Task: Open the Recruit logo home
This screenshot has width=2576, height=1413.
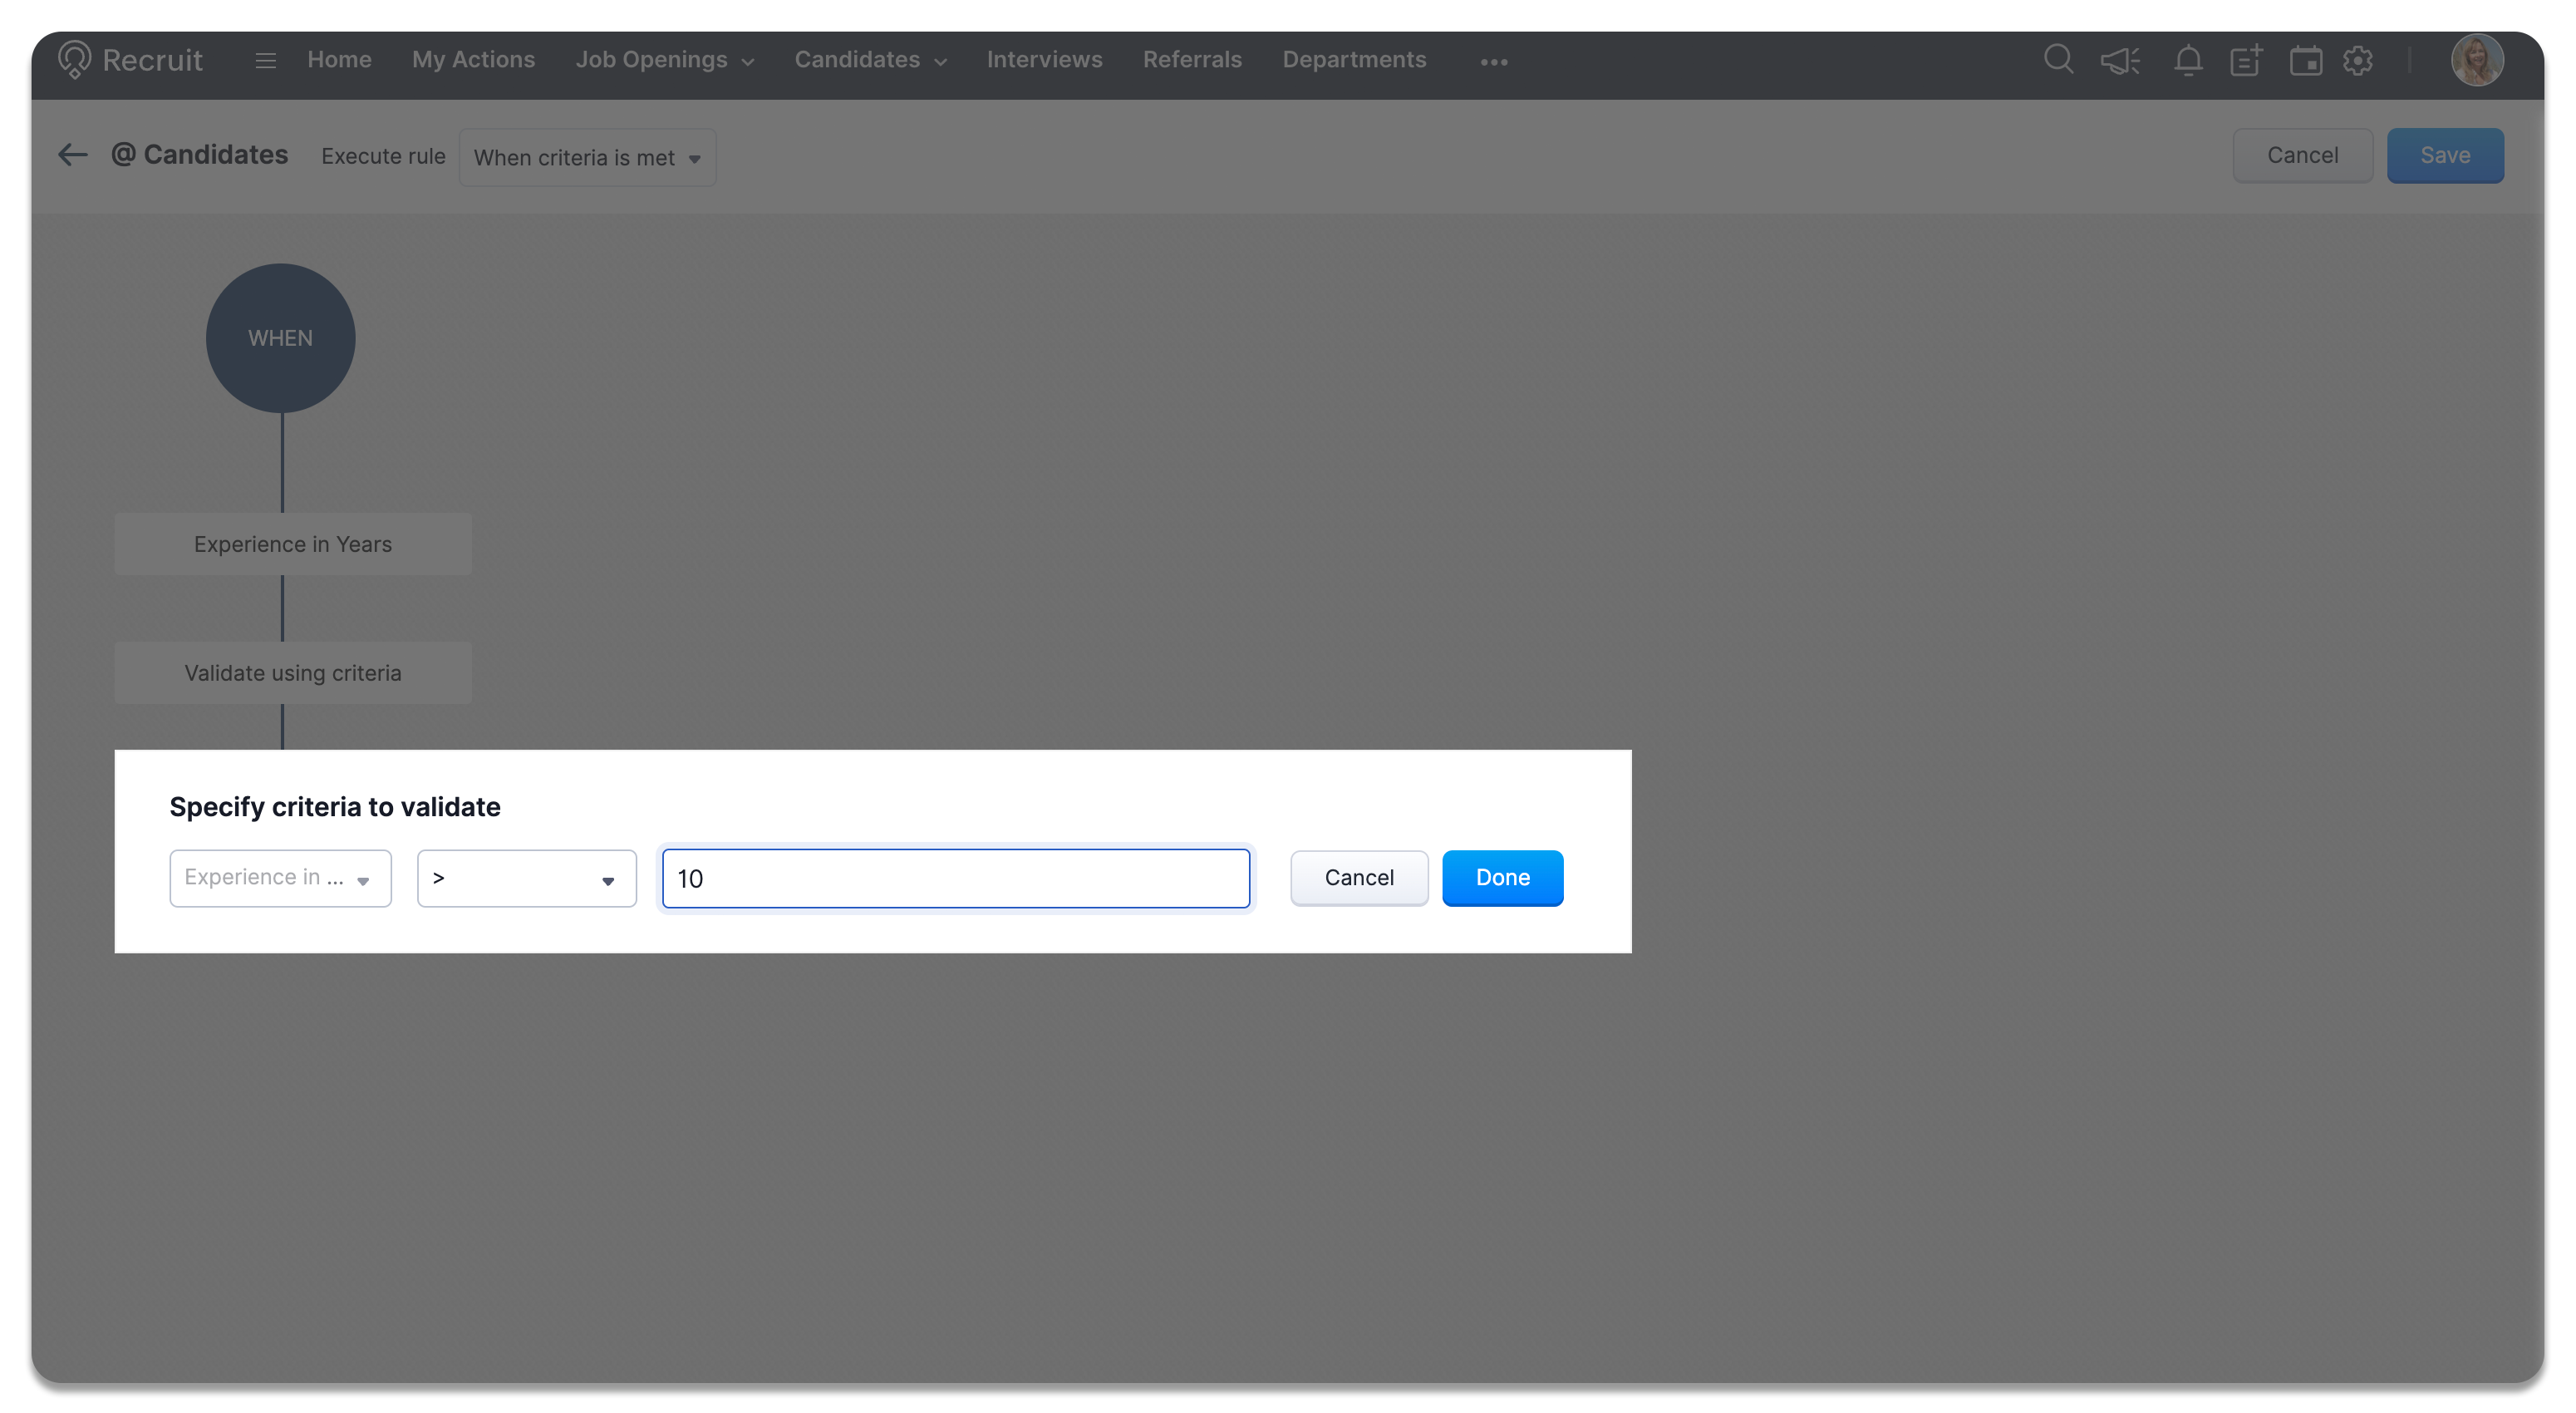Action: (130, 60)
